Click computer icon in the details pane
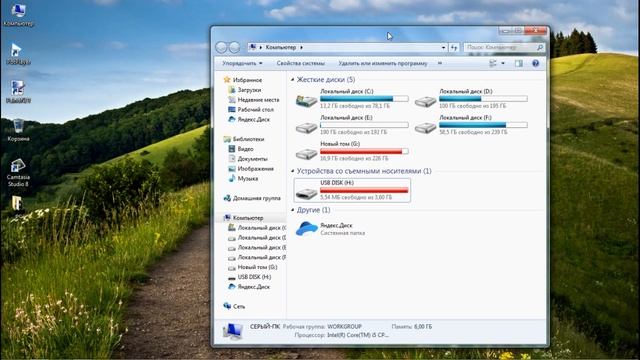Image resolution: width=640 pixels, height=360 pixels. (232, 331)
